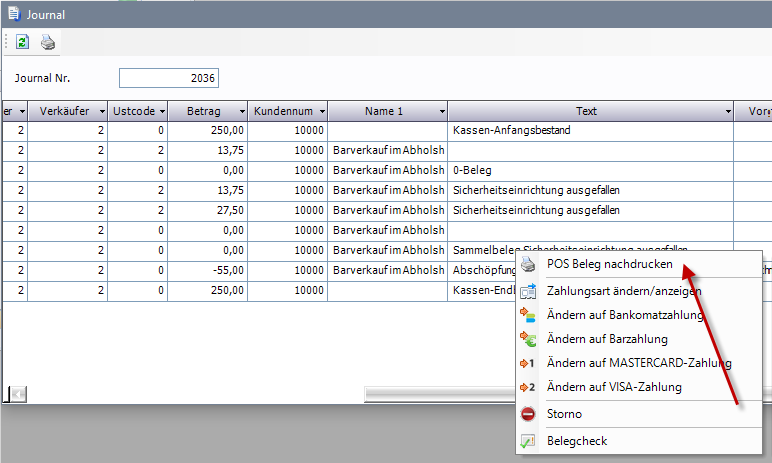Click the Zahlungsart ändern/anzeigen icon
The width and height of the screenshot is (772, 463).
[528, 291]
